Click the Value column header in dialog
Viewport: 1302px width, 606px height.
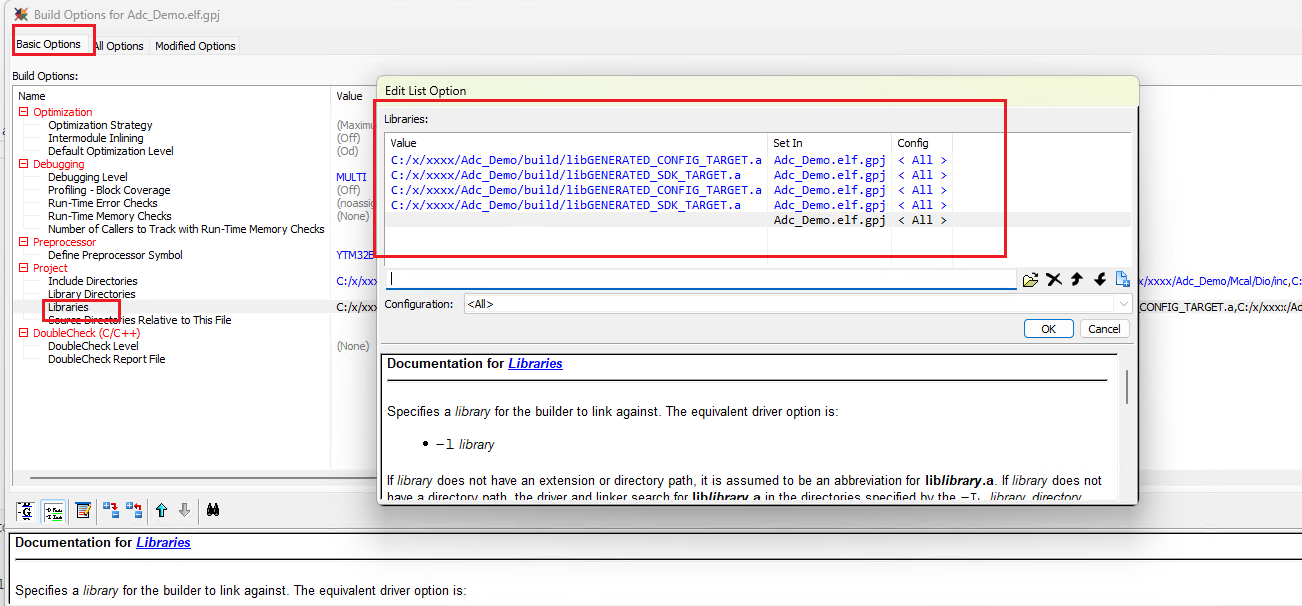577,143
